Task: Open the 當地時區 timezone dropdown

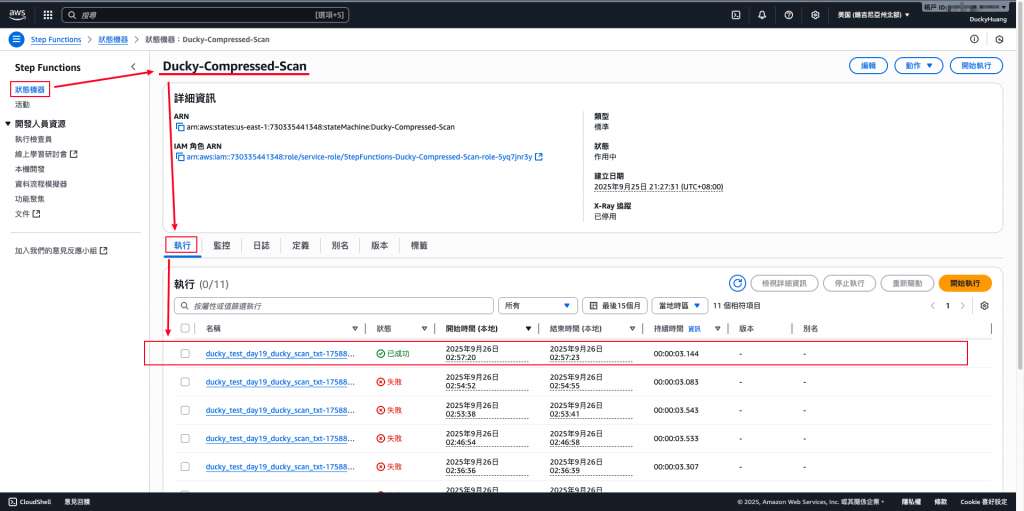Action: coord(680,305)
